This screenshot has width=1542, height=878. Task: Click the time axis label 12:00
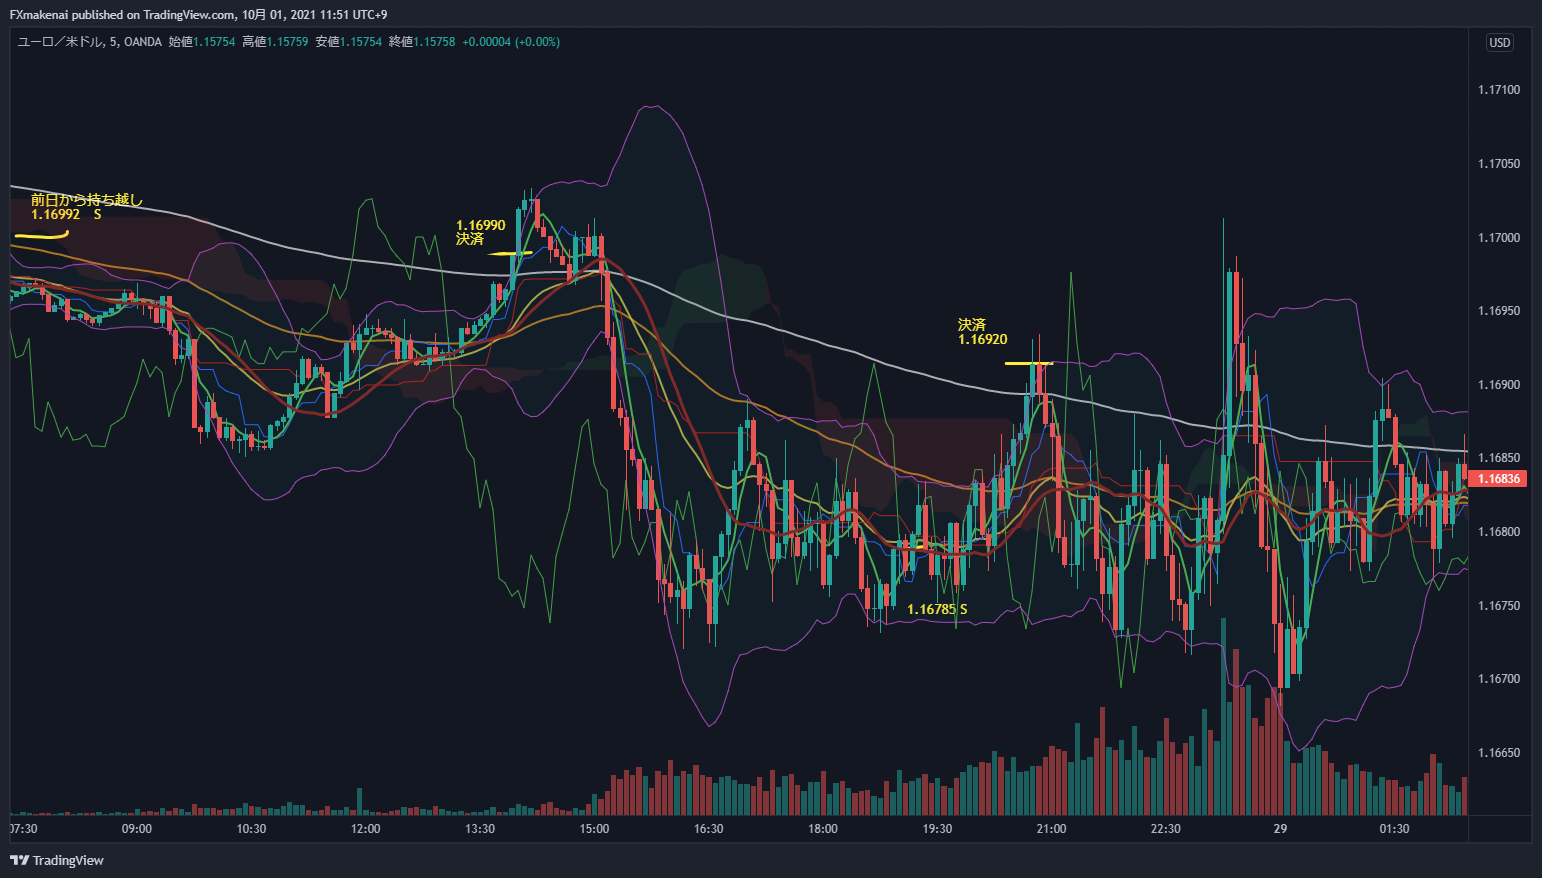tap(366, 829)
